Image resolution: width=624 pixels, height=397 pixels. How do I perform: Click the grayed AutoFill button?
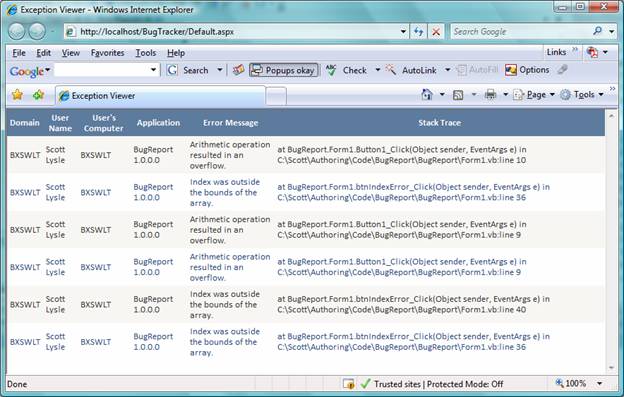point(478,70)
